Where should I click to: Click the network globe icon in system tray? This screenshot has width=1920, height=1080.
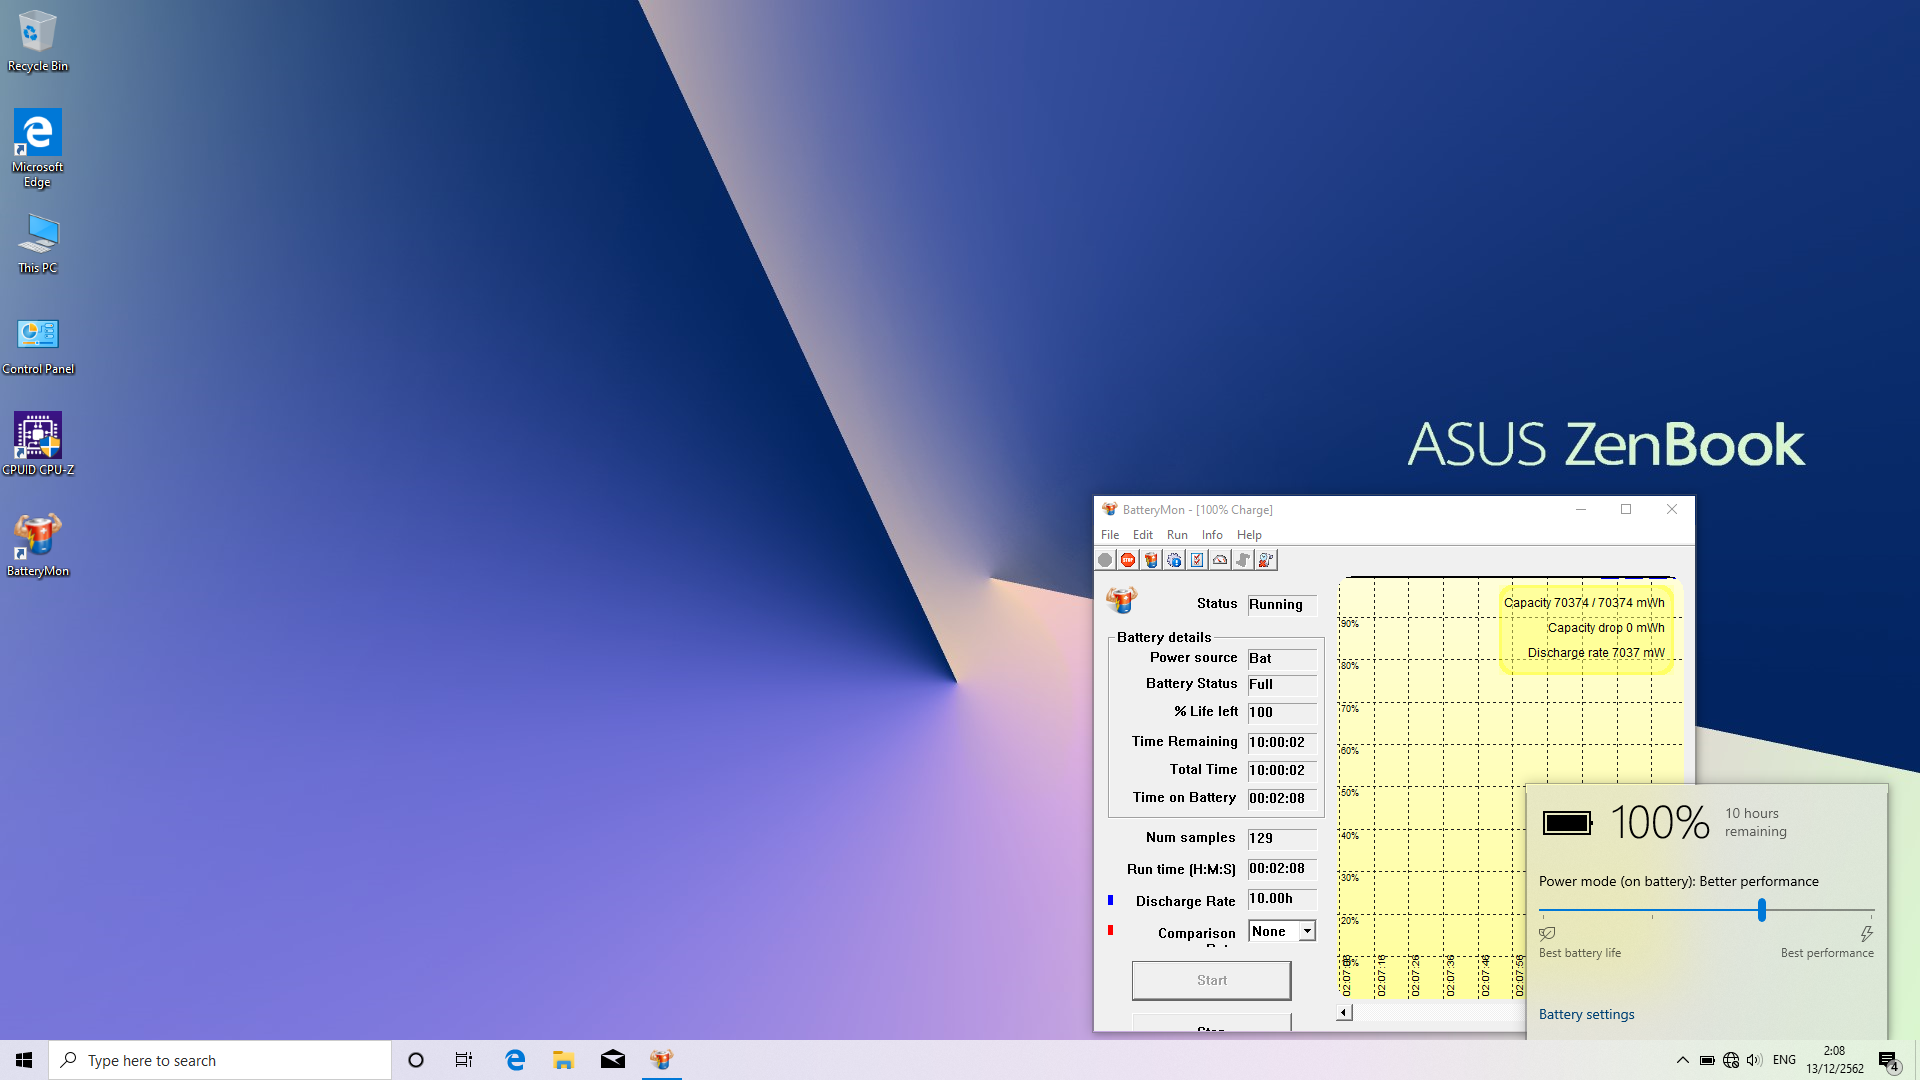coord(1731,1060)
